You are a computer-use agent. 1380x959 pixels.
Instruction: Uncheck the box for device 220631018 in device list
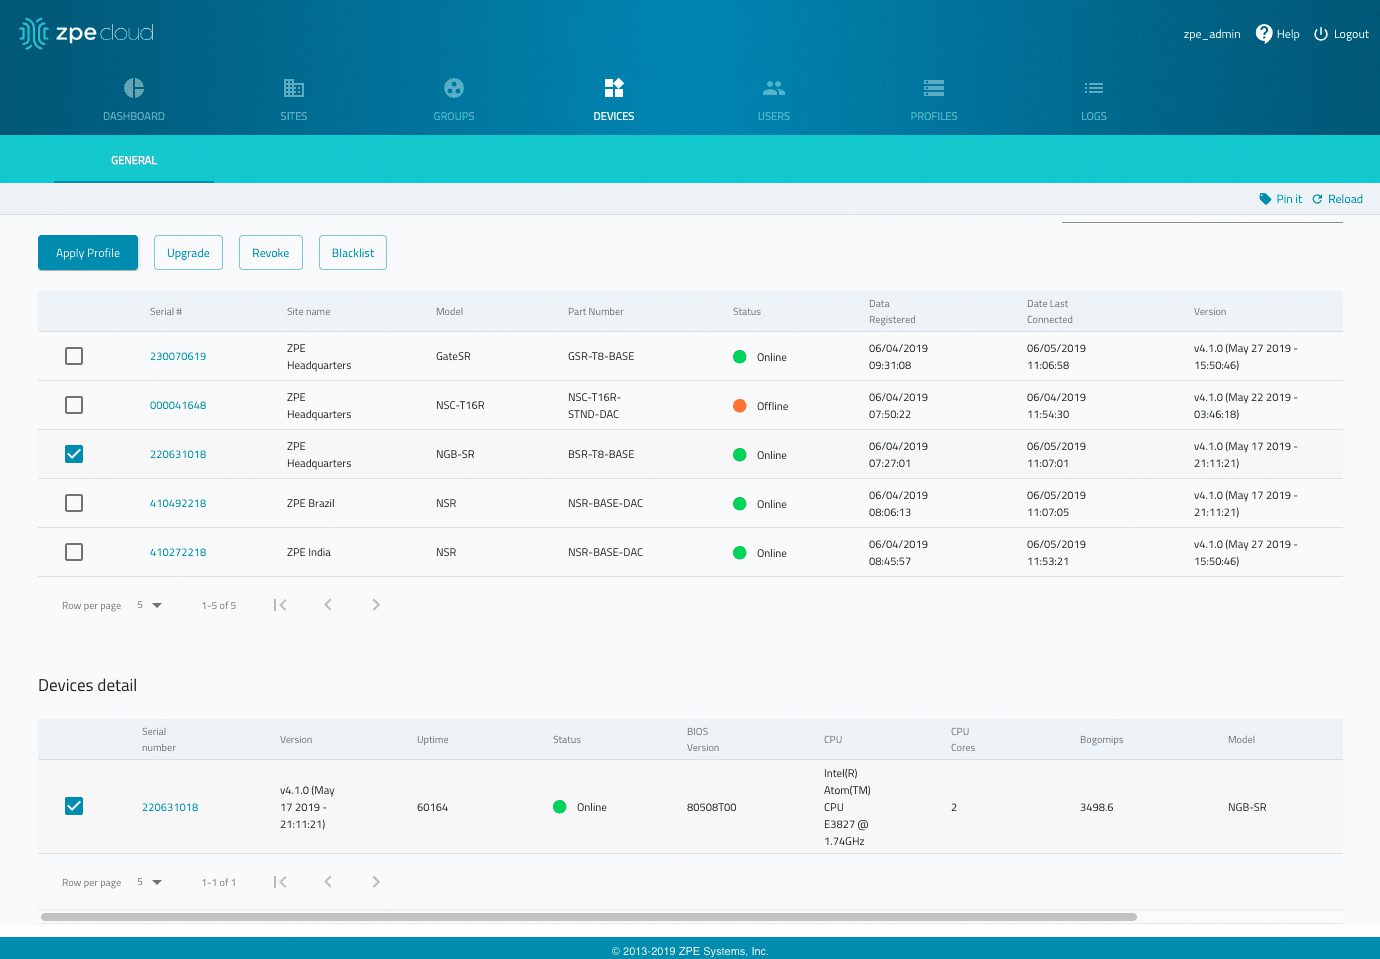pos(74,454)
